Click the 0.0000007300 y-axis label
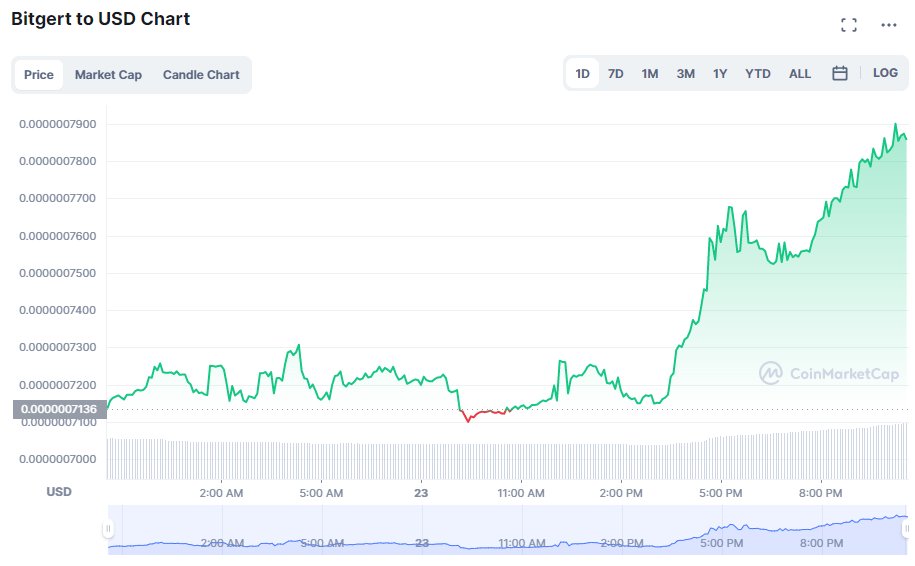Screen dimensions: 915x566 pyautogui.click(x=58, y=347)
